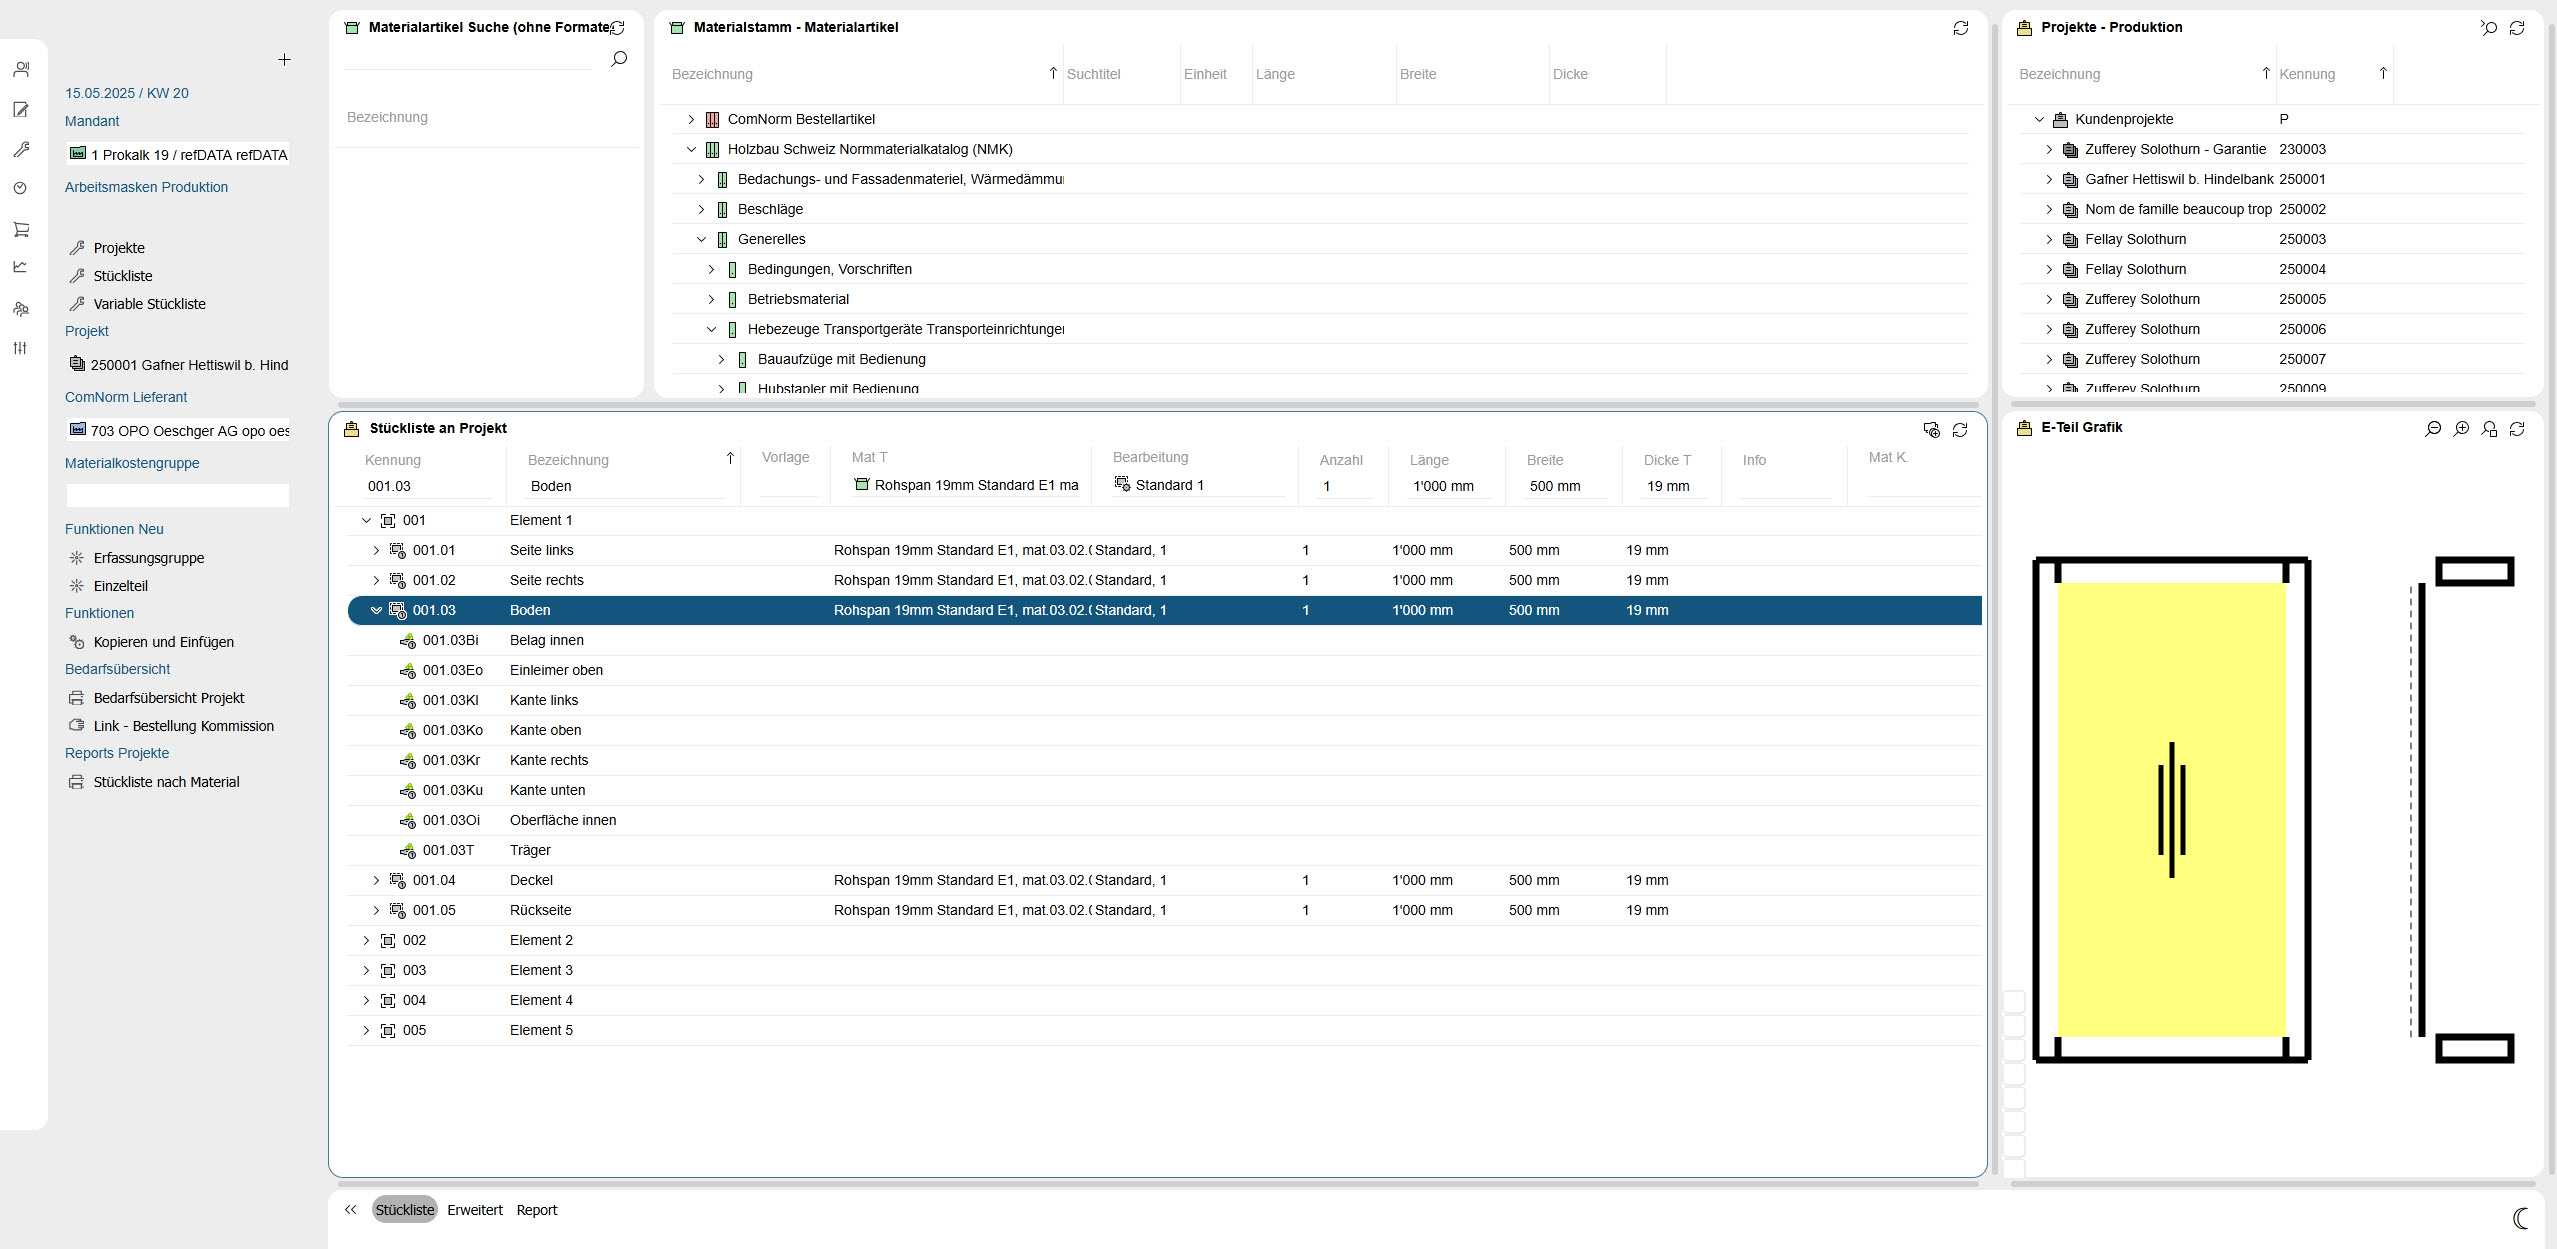The height and width of the screenshot is (1249, 2557).
Task: Switch to the Erweitert tab
Action: (x=475, y=1210)
